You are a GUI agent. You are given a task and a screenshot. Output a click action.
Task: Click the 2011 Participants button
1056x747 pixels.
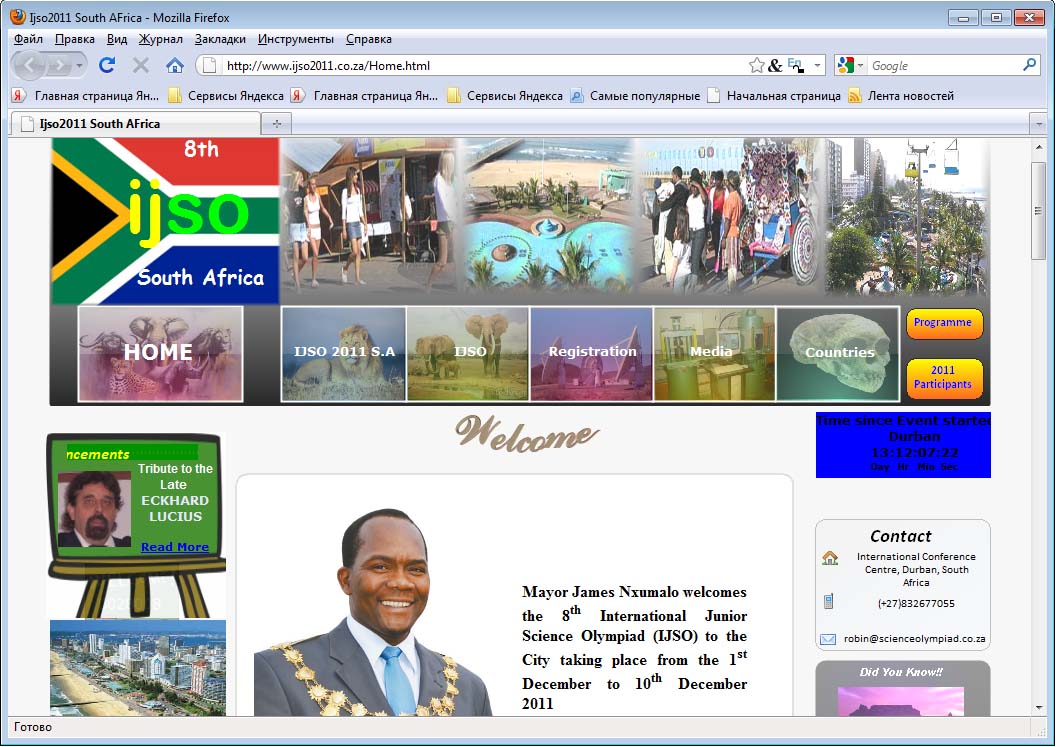(944, 378)
